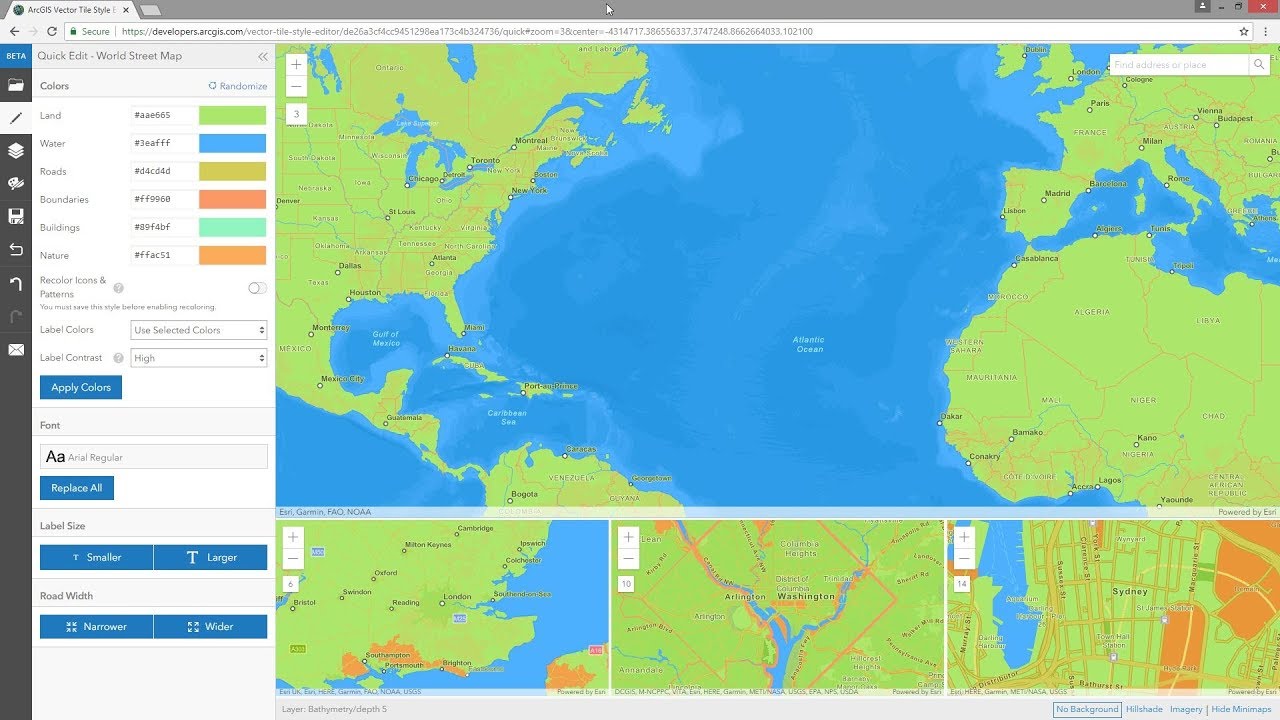Zoom out on the level 6 minimap
The image size is (1280, 720).
[293, 559]
